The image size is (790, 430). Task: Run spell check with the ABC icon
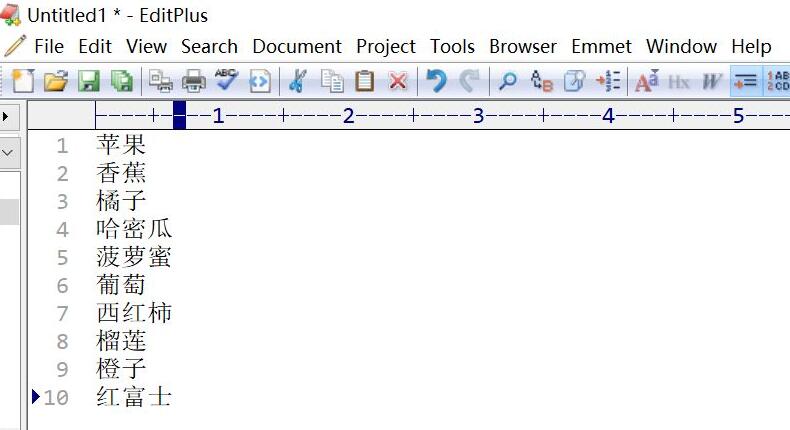(226, 81)
